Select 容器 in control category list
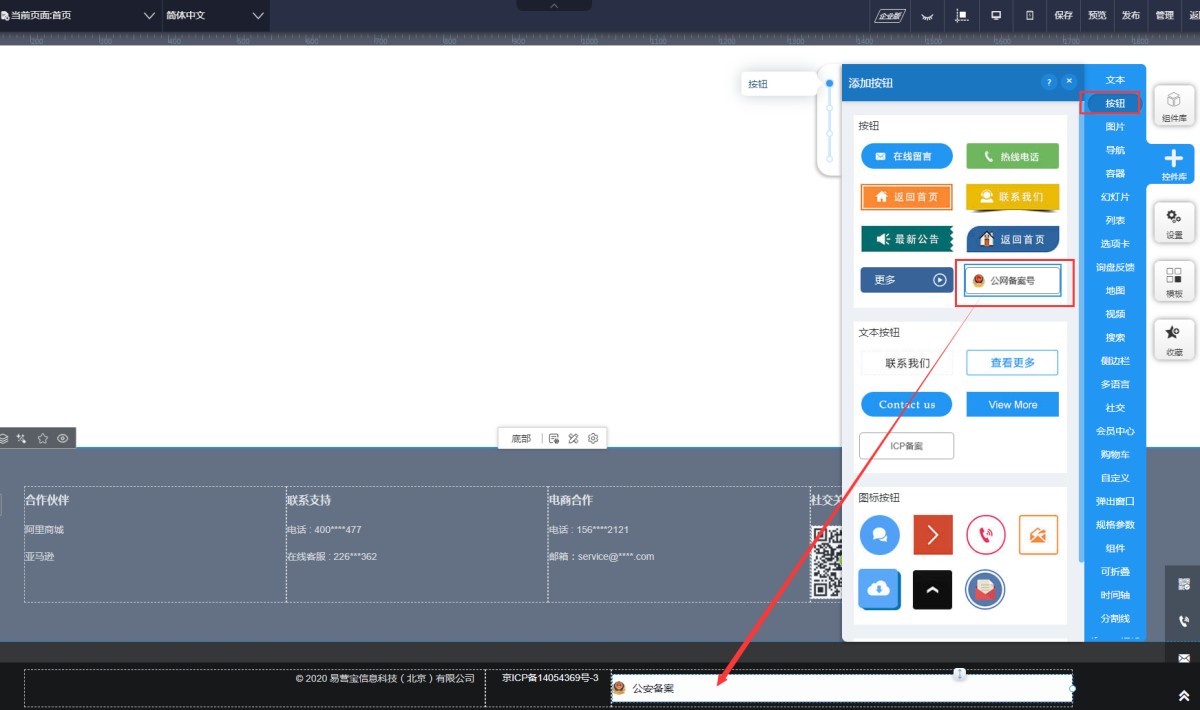This screenshot has width=1200, height=710. (x=1115, y=174)
